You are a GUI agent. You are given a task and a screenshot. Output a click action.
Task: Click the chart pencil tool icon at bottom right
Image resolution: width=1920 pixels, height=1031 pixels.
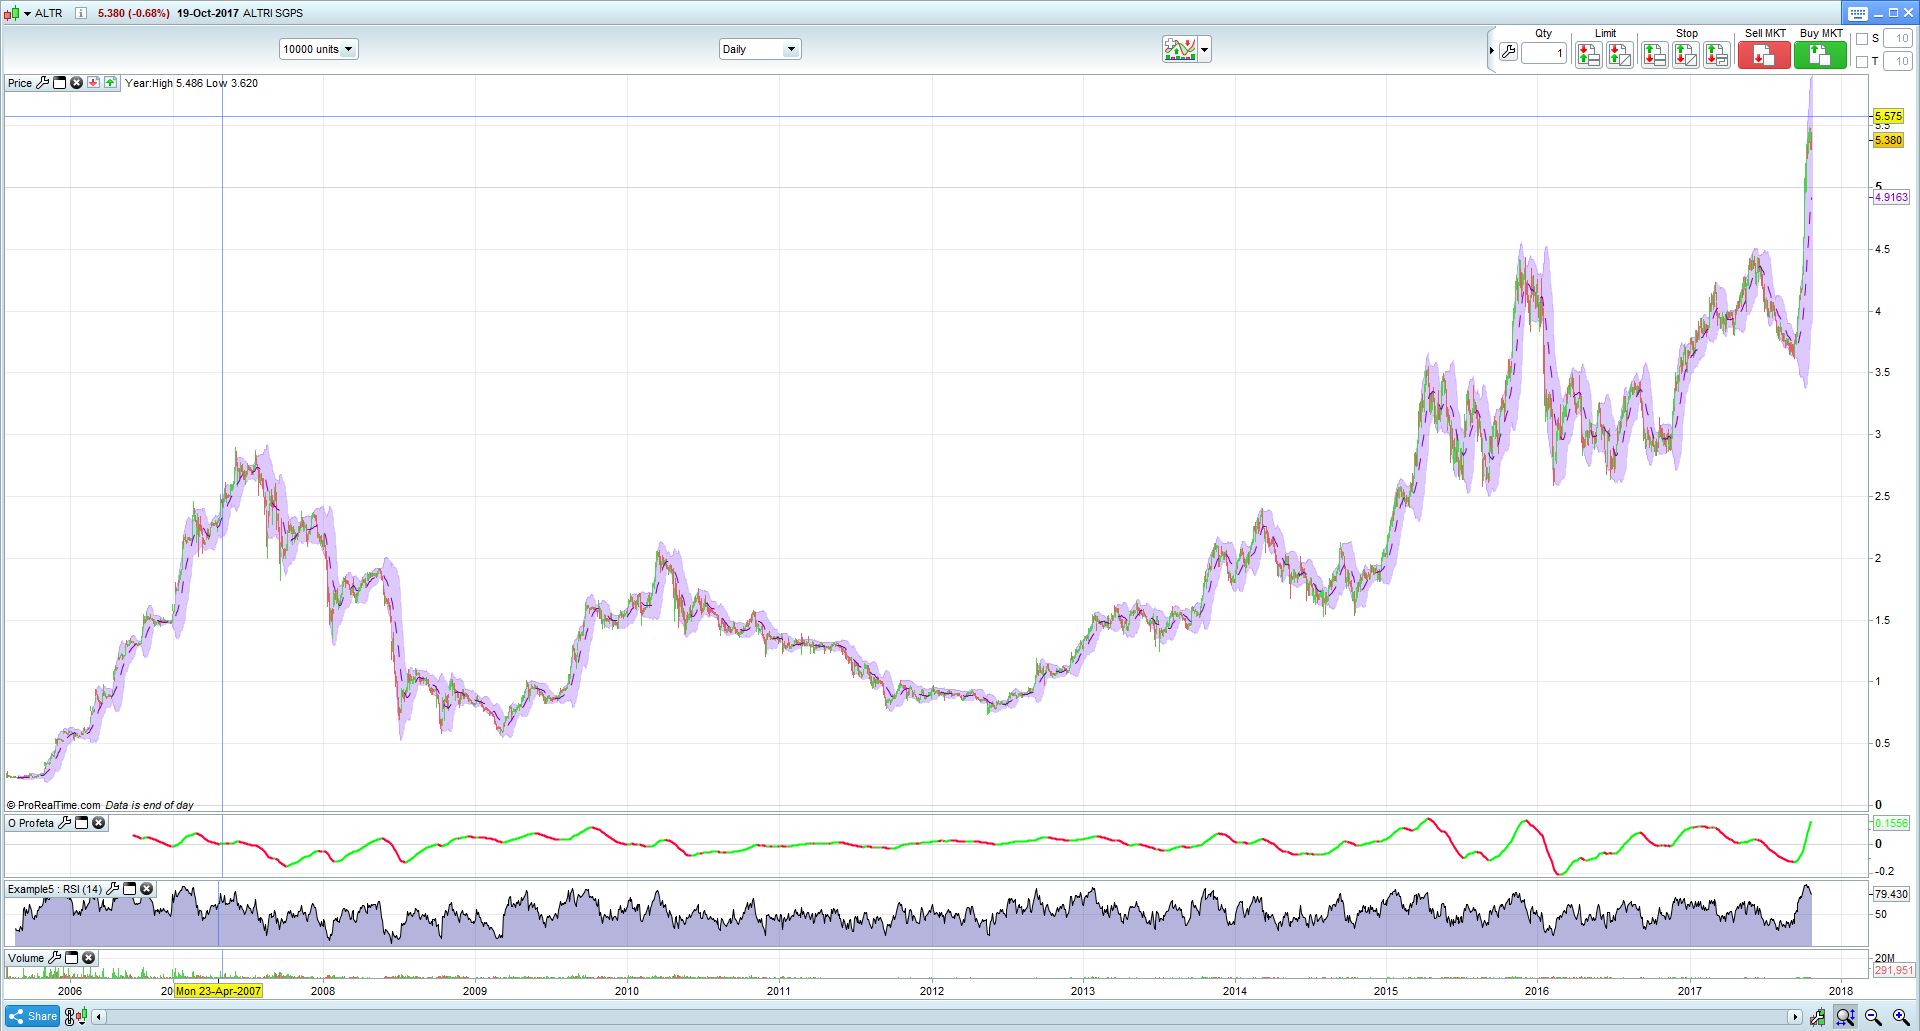(1817, 1017)
